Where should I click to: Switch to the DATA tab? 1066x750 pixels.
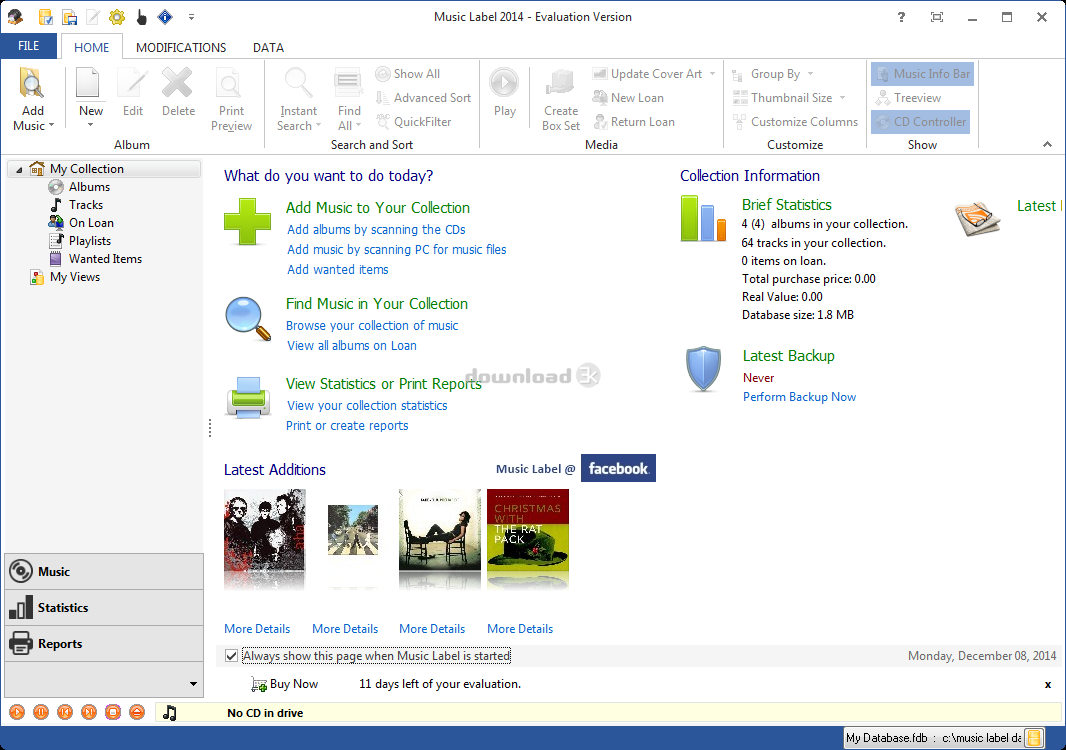269,48
